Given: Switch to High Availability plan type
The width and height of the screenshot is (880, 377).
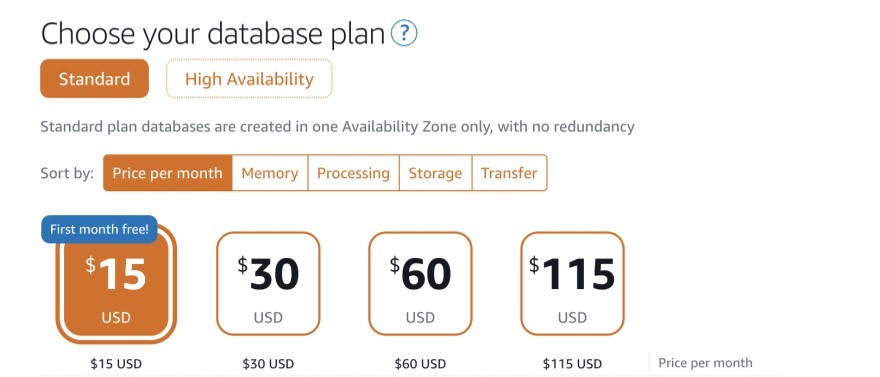Looking at the screenshot, I should (x=249, y=79).
